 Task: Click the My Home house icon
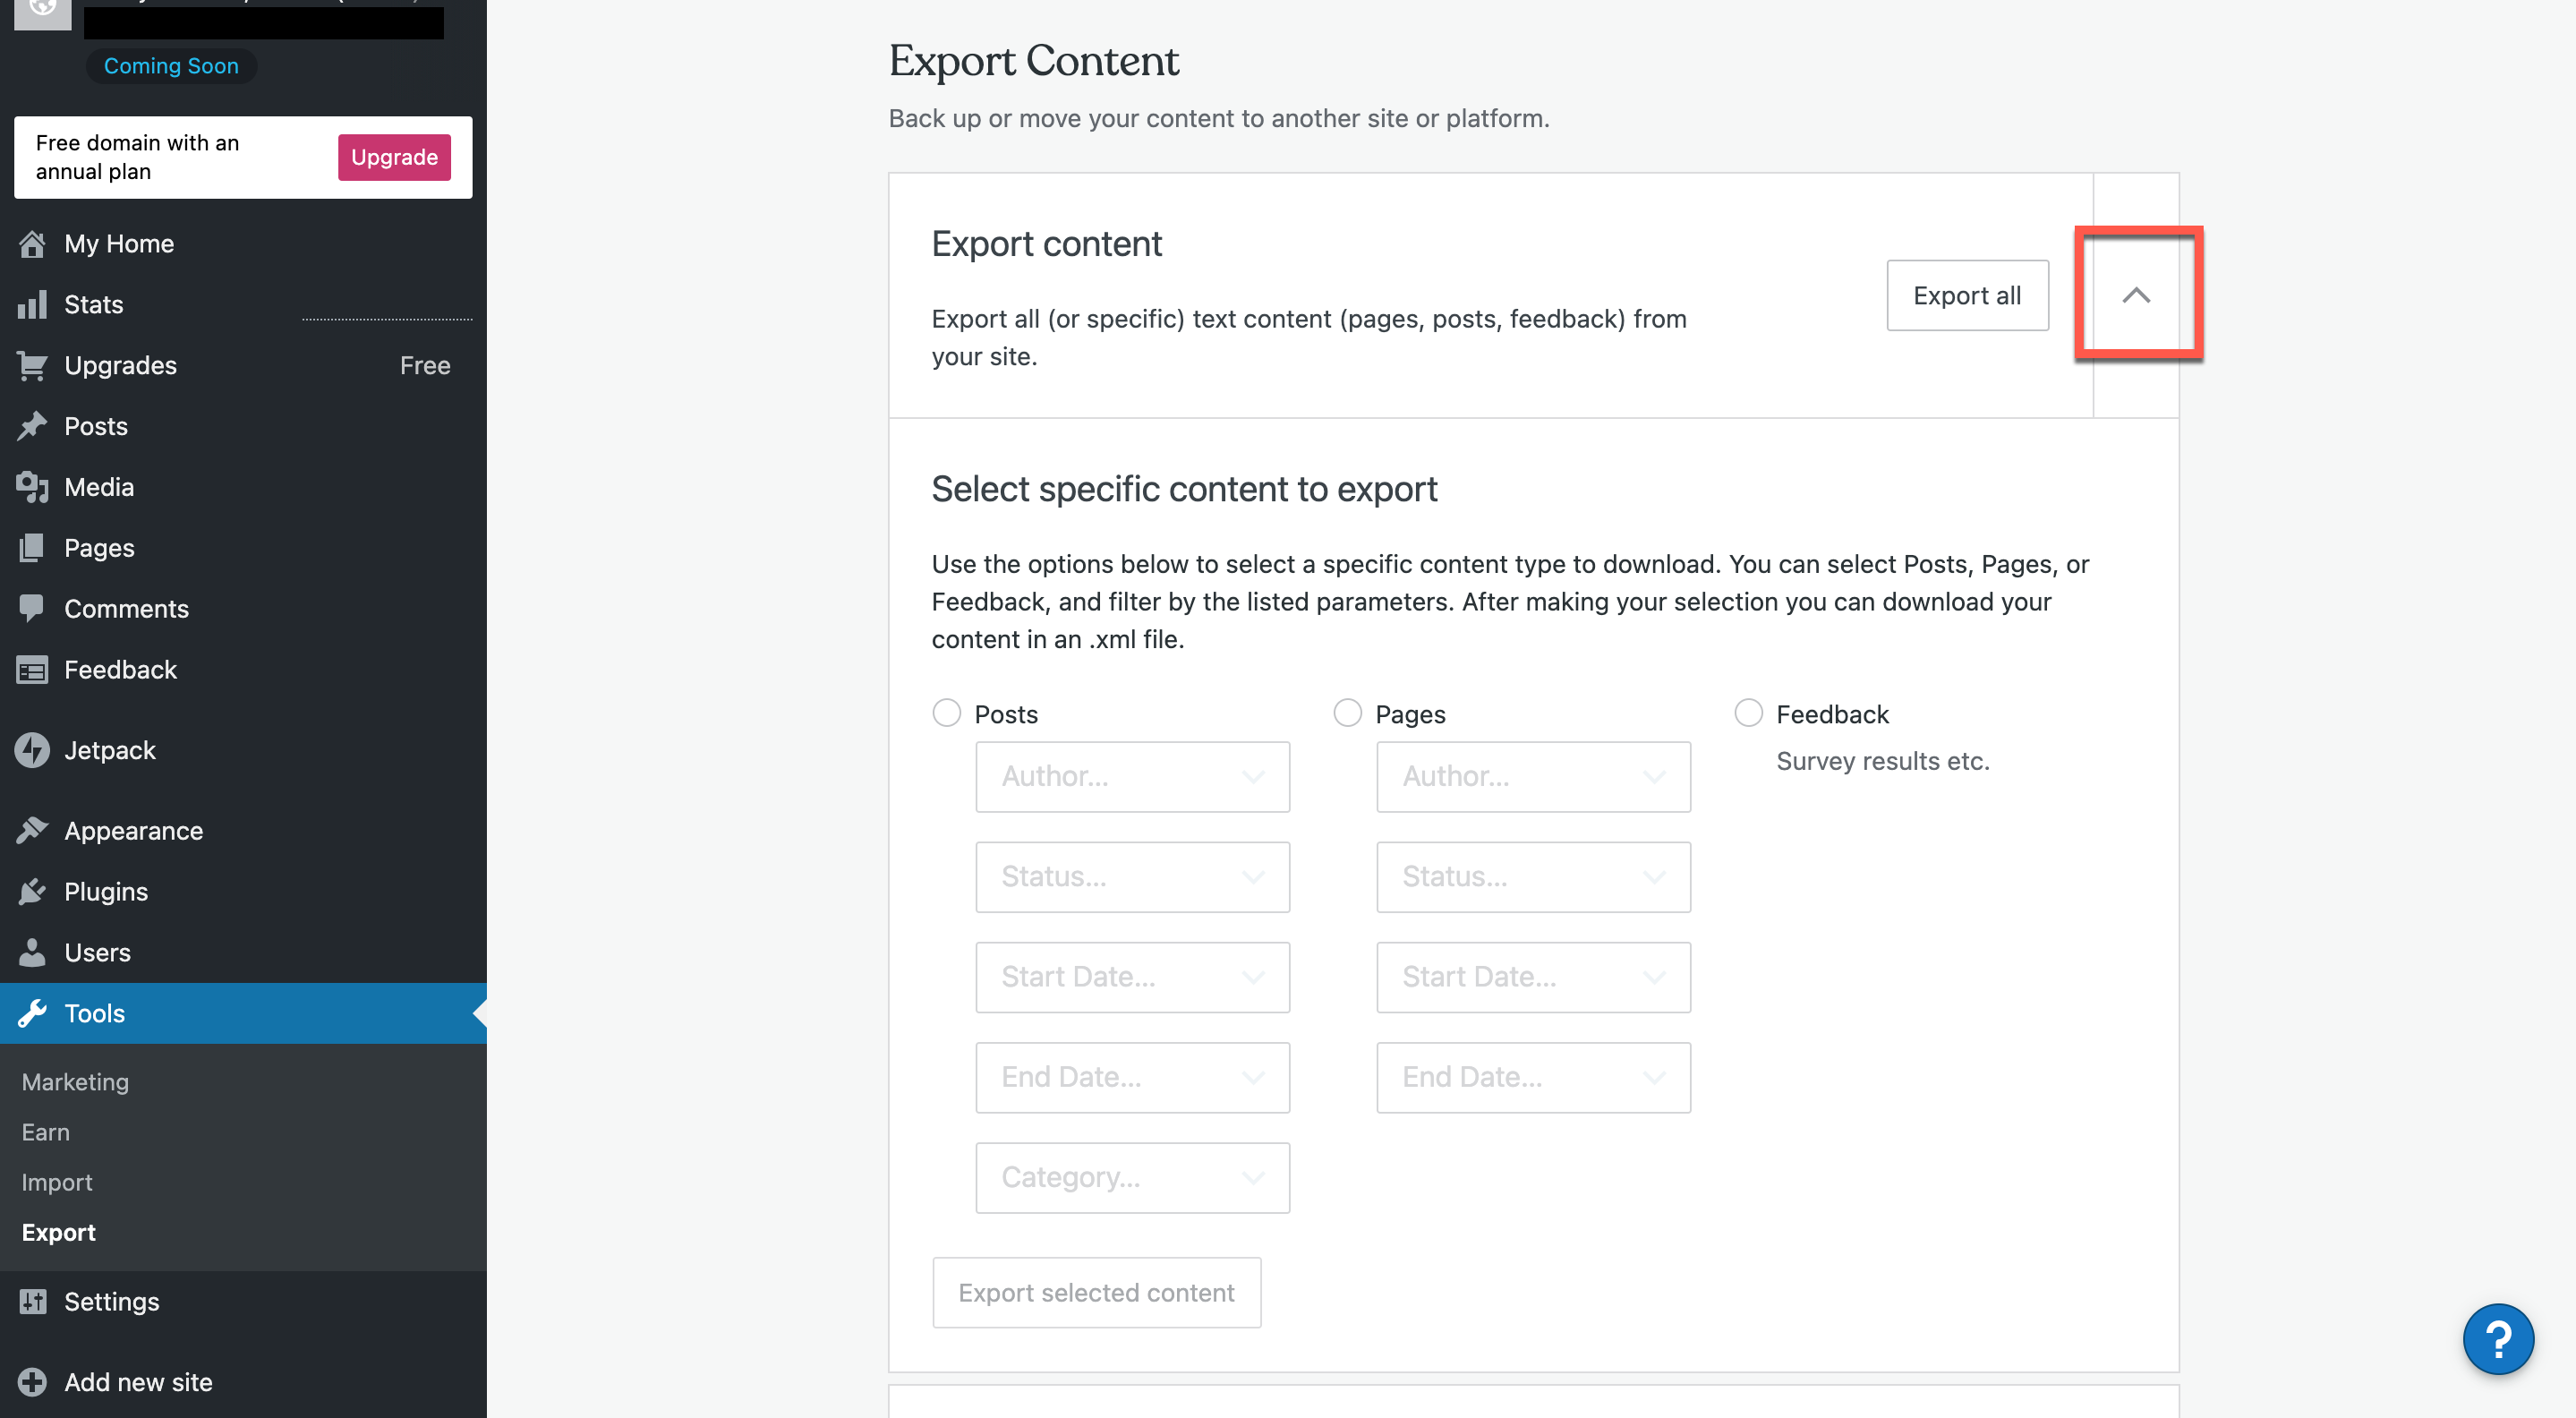(32, 244)
